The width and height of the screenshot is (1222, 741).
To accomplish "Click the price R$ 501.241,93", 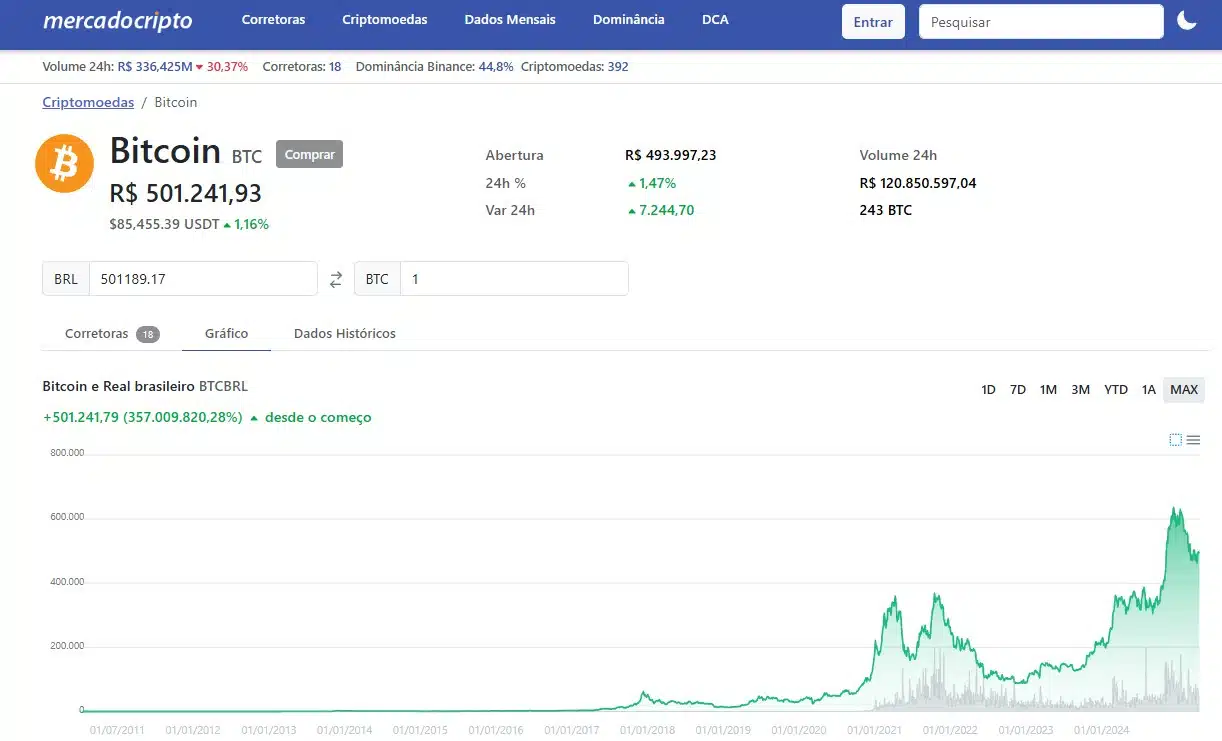I will [186, 194].
